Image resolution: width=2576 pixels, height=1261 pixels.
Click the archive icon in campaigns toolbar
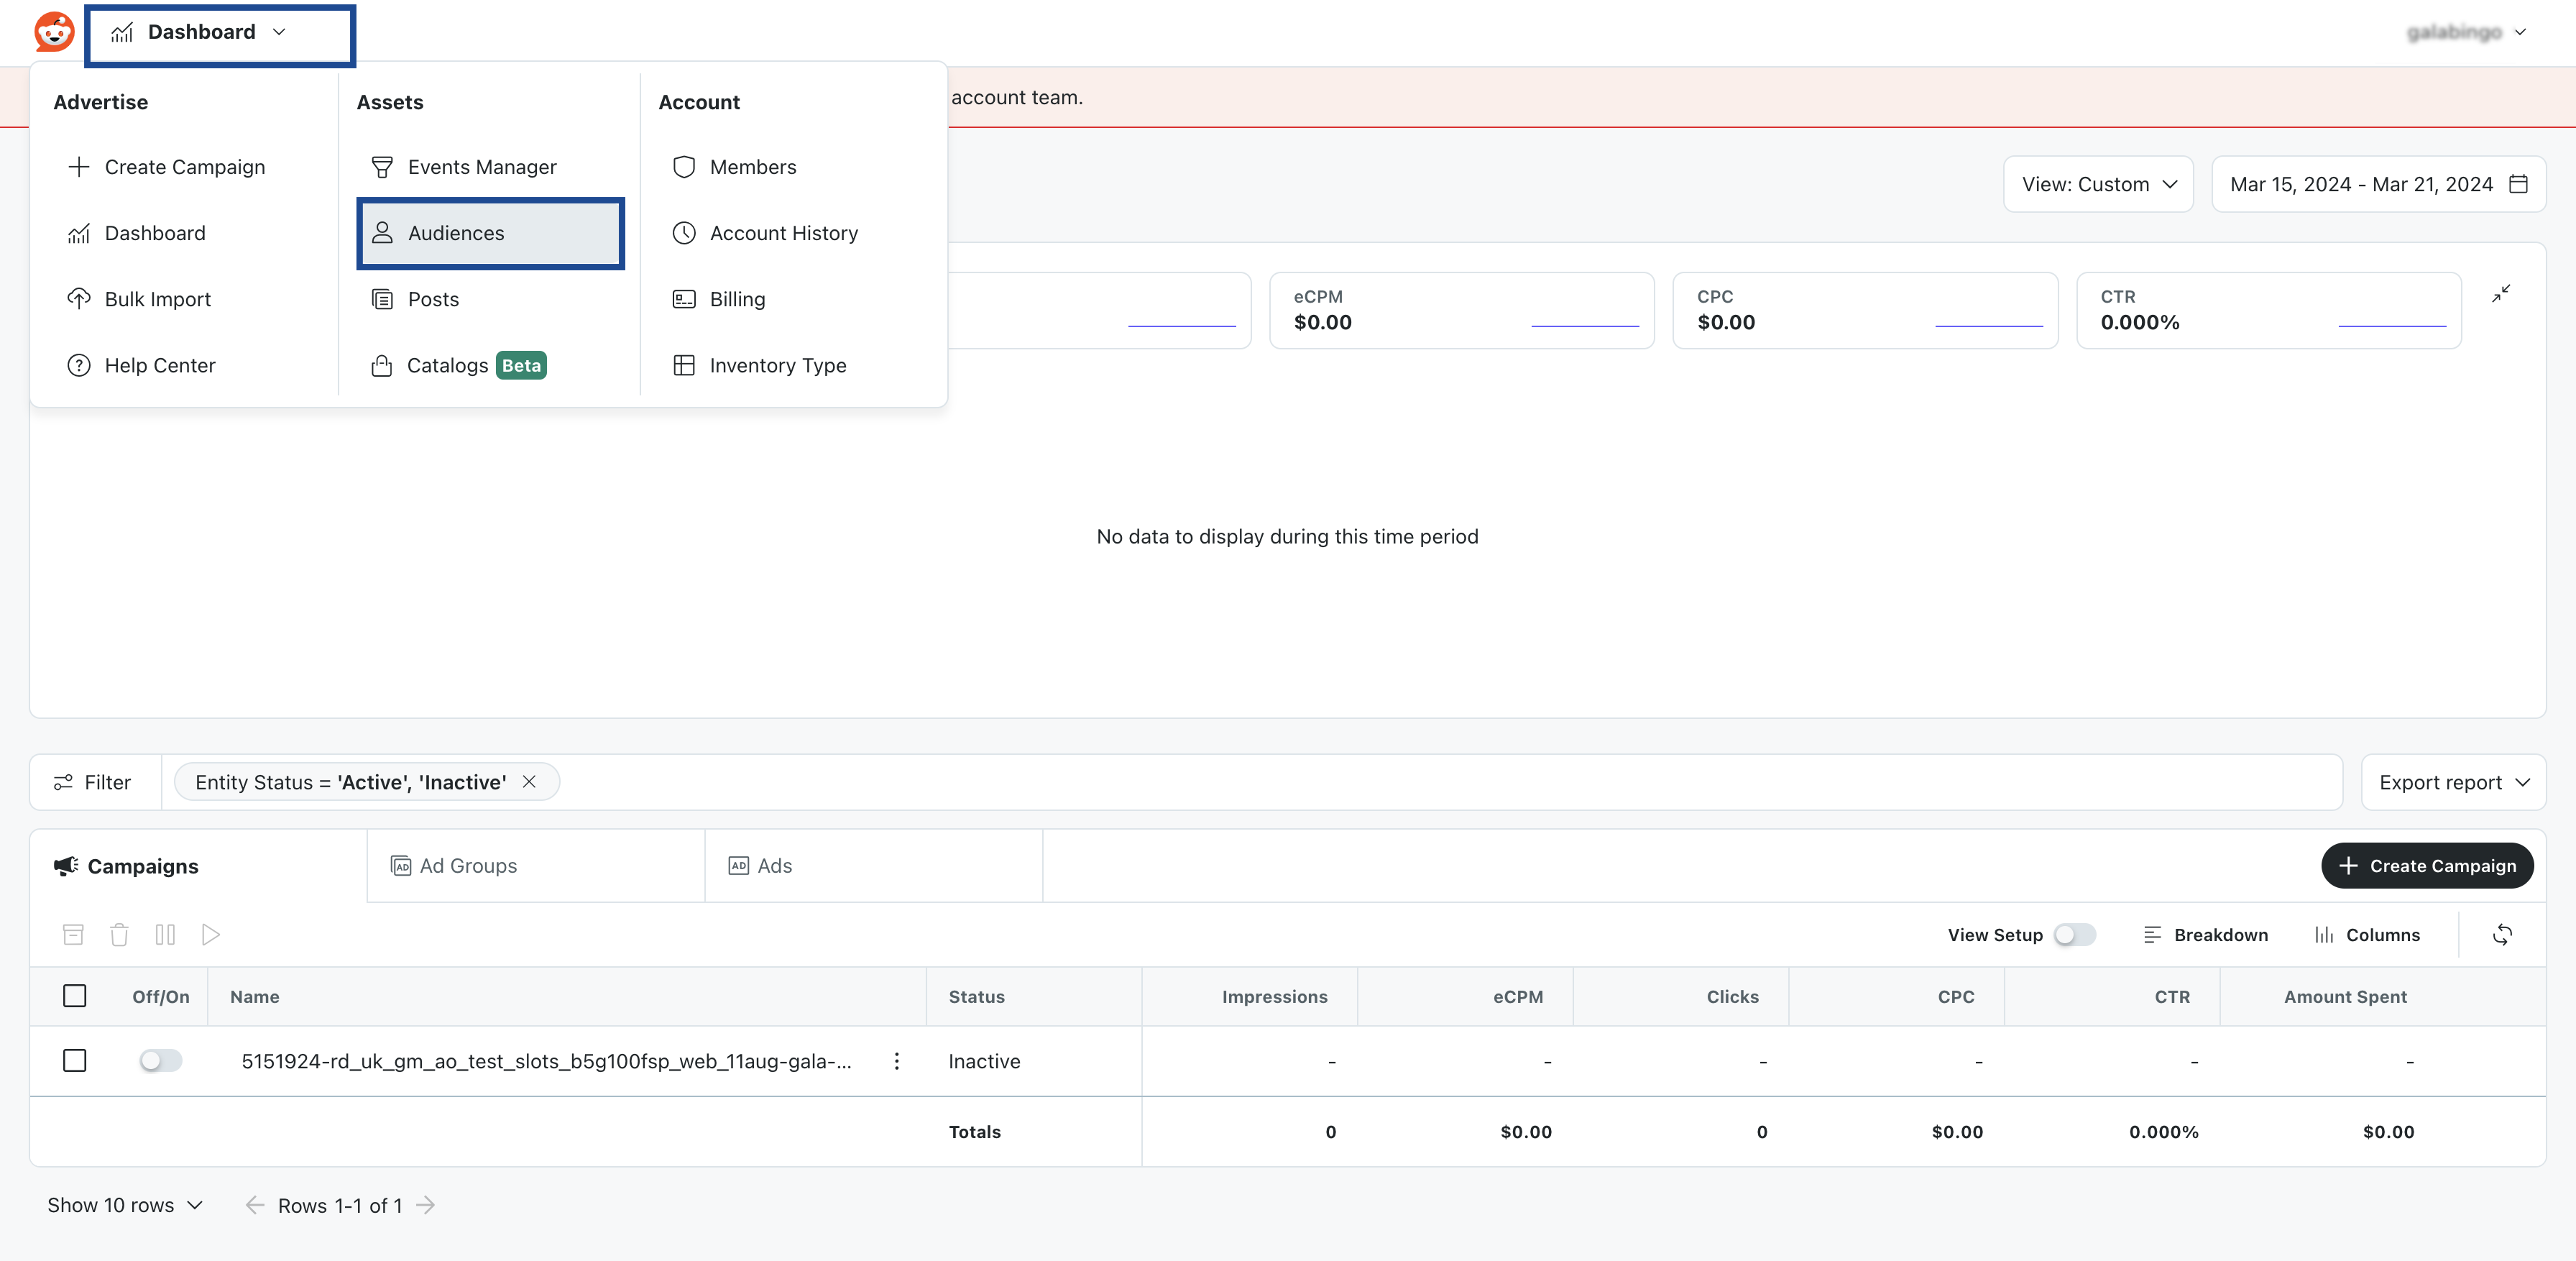[73, 934]
